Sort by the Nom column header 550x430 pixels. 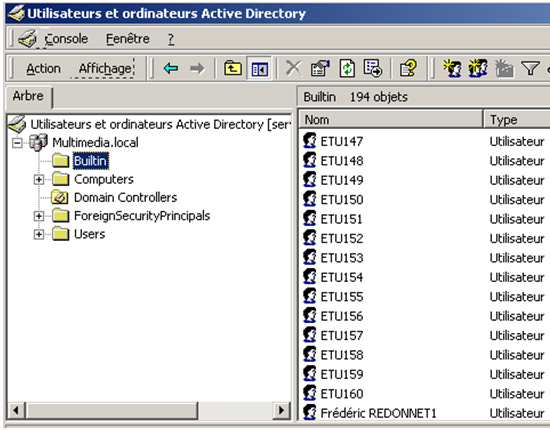click(x=390, y=120)
